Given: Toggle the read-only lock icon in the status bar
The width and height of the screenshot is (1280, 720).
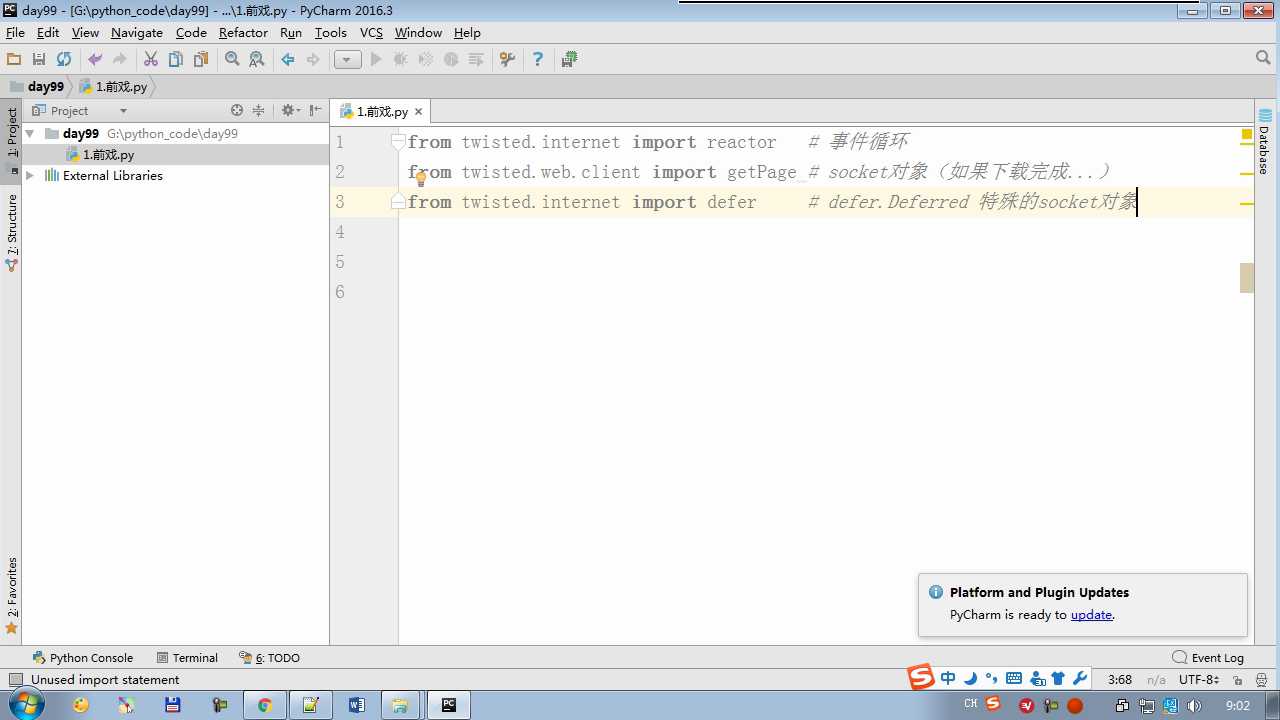Looking at the screenshot, I should 1238,680.
